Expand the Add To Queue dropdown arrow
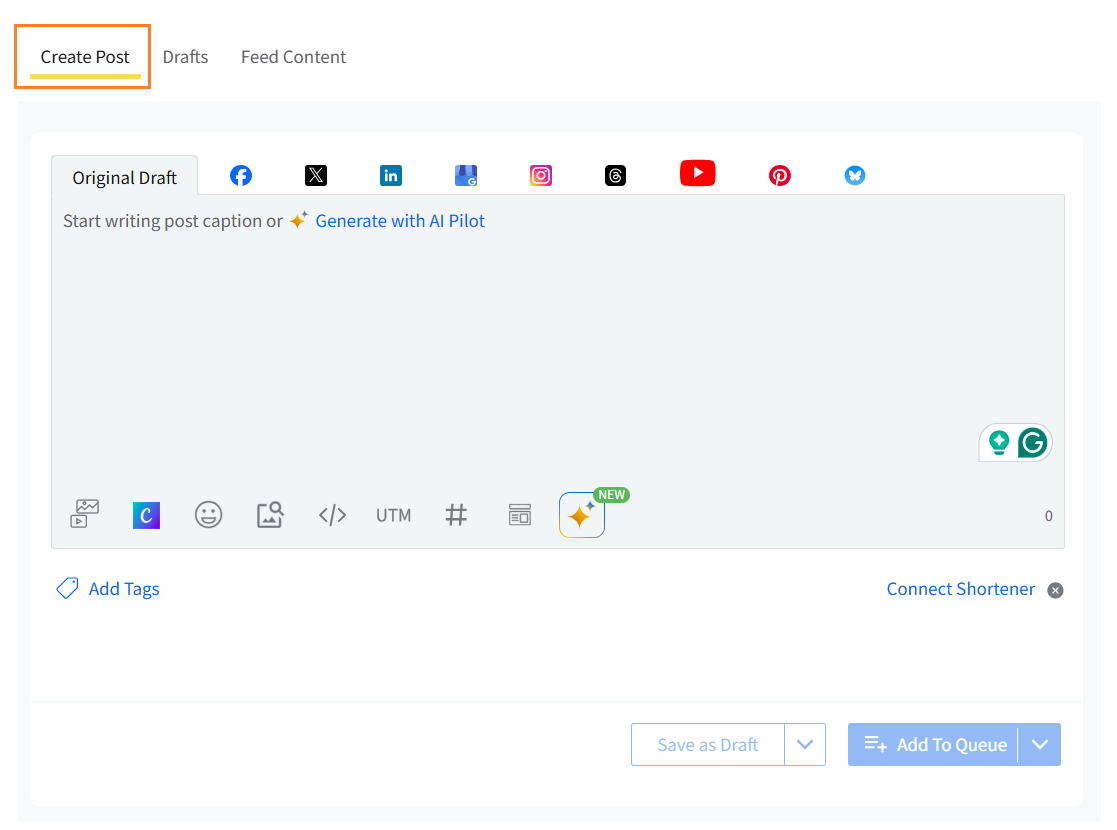This screenshot has height=830, width=1117. (1040, 745)
